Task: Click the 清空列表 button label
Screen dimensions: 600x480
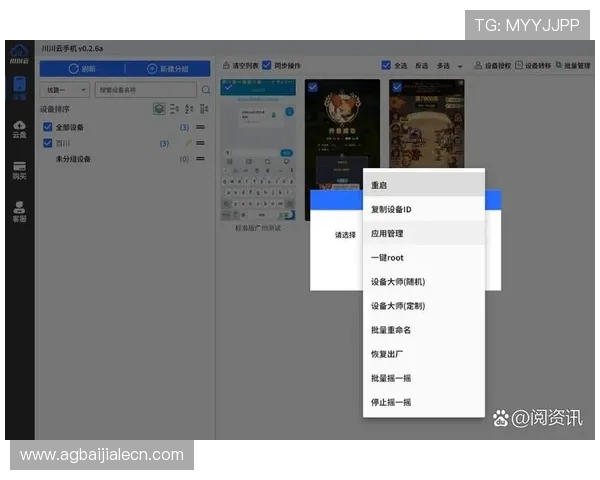Action: coord(245,65)
